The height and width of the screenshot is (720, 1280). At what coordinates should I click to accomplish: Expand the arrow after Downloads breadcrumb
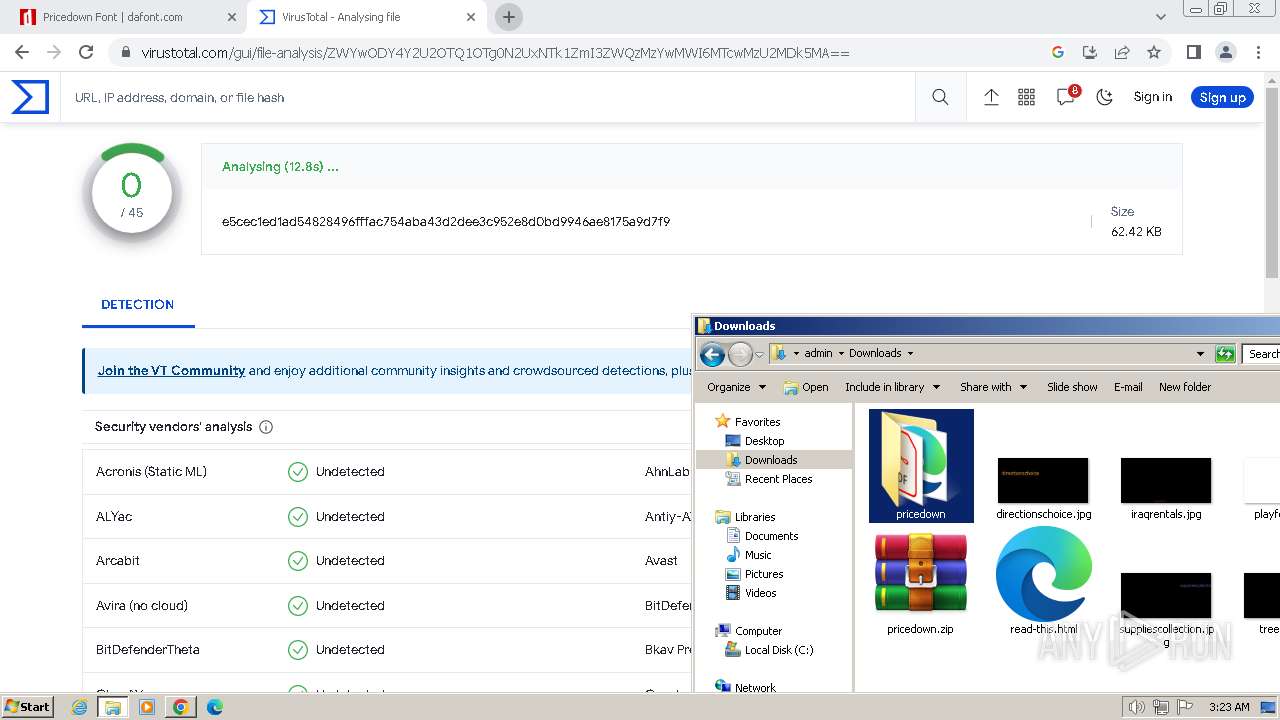(x=910, y=353)
